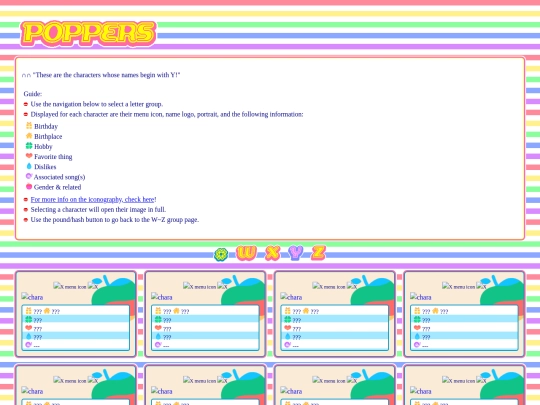540x405 pixels.
Task: Select the Y letter group
Action: tap(296, 253)
